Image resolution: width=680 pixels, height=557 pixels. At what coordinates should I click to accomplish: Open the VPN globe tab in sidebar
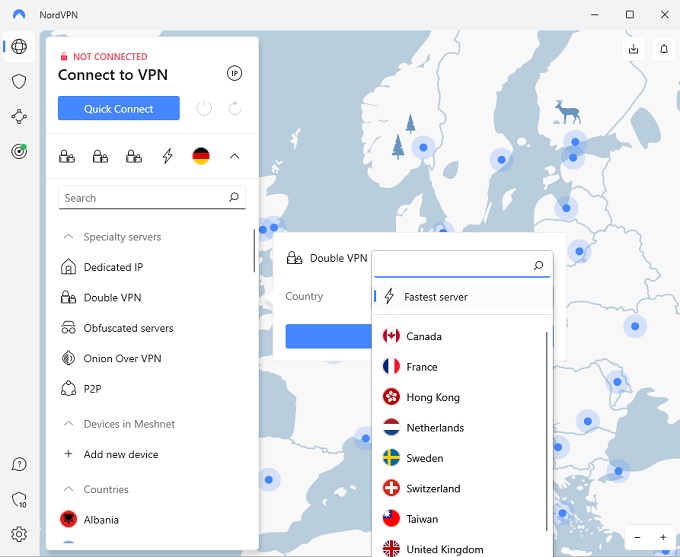(19, 46)
